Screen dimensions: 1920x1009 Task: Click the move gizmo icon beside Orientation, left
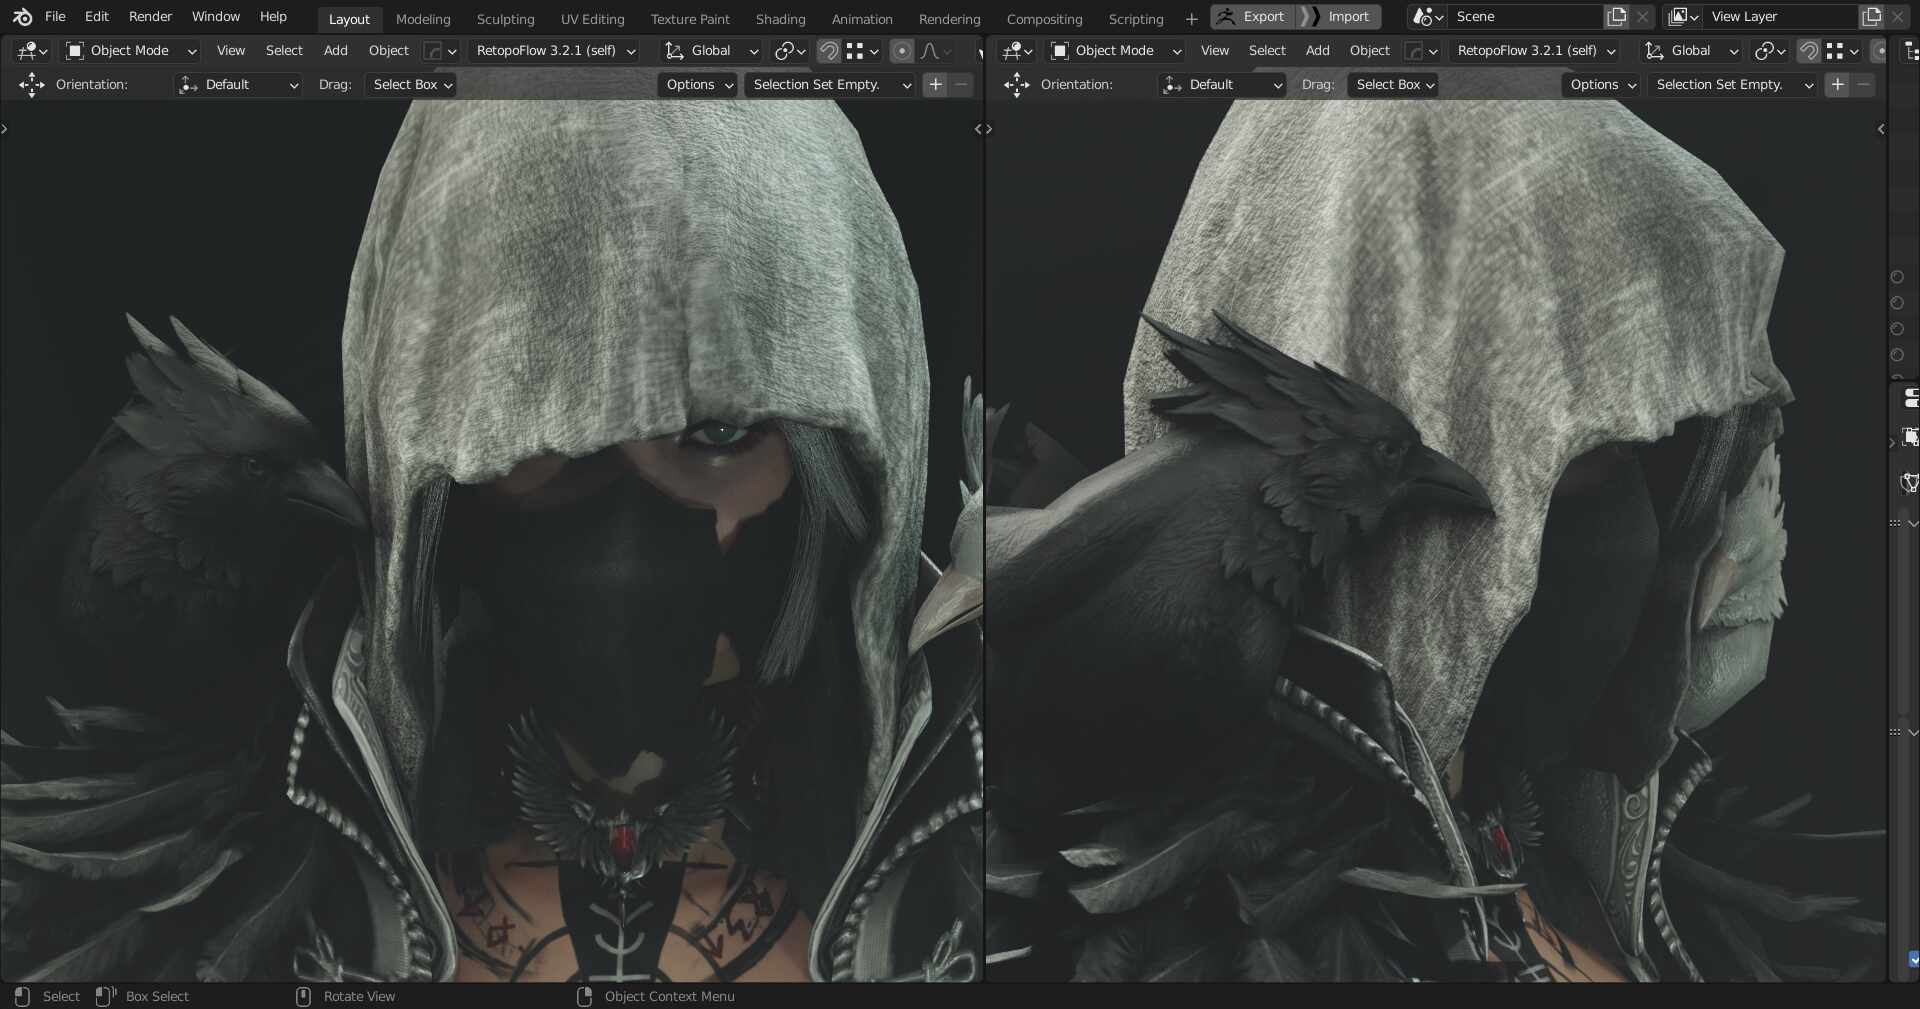tap(31, 85)
